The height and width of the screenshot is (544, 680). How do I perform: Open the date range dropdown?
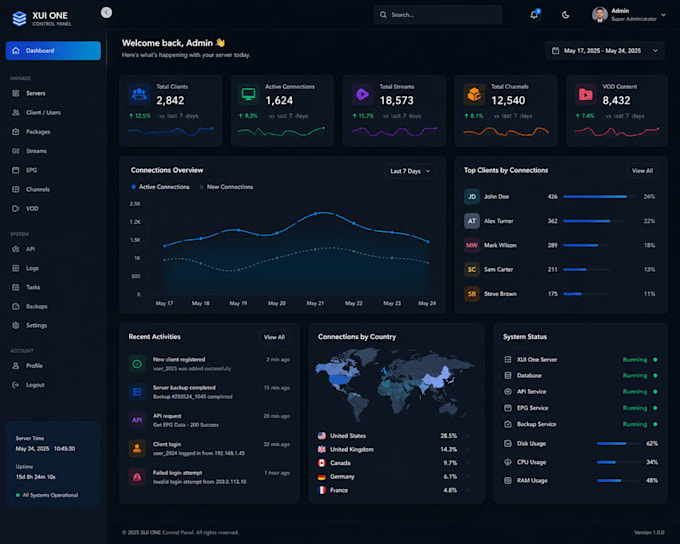tap(605, 51)
